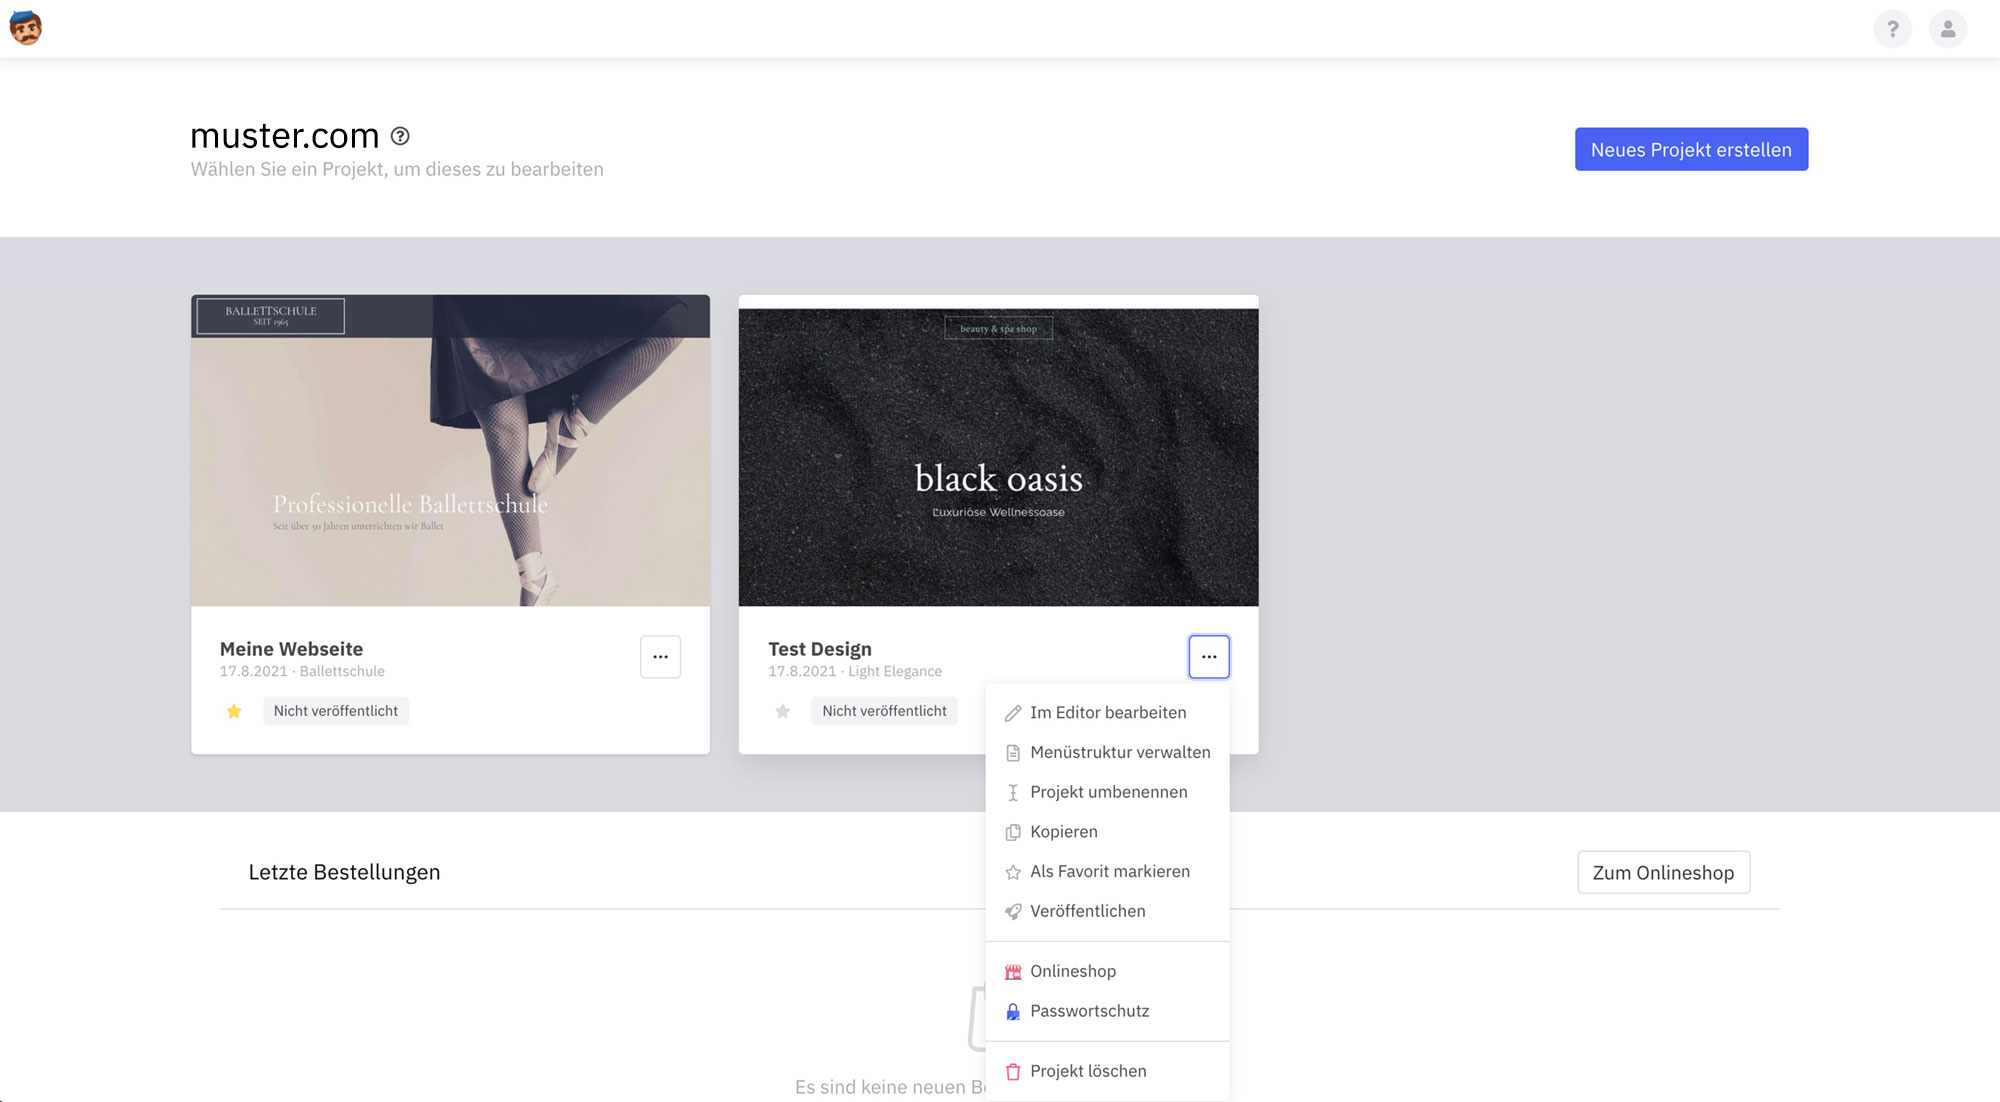Click the star icon beside Als Favorit markieren

(x=1013, y=872)
